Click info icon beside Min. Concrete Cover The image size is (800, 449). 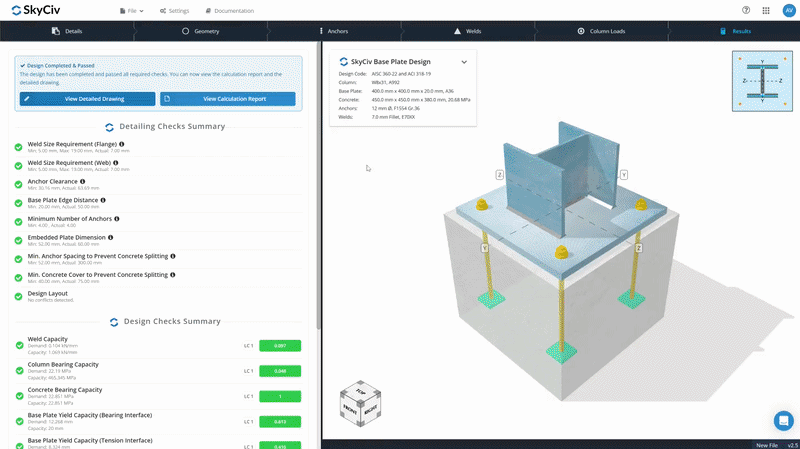pyautogui.click(x=173, y=275)
